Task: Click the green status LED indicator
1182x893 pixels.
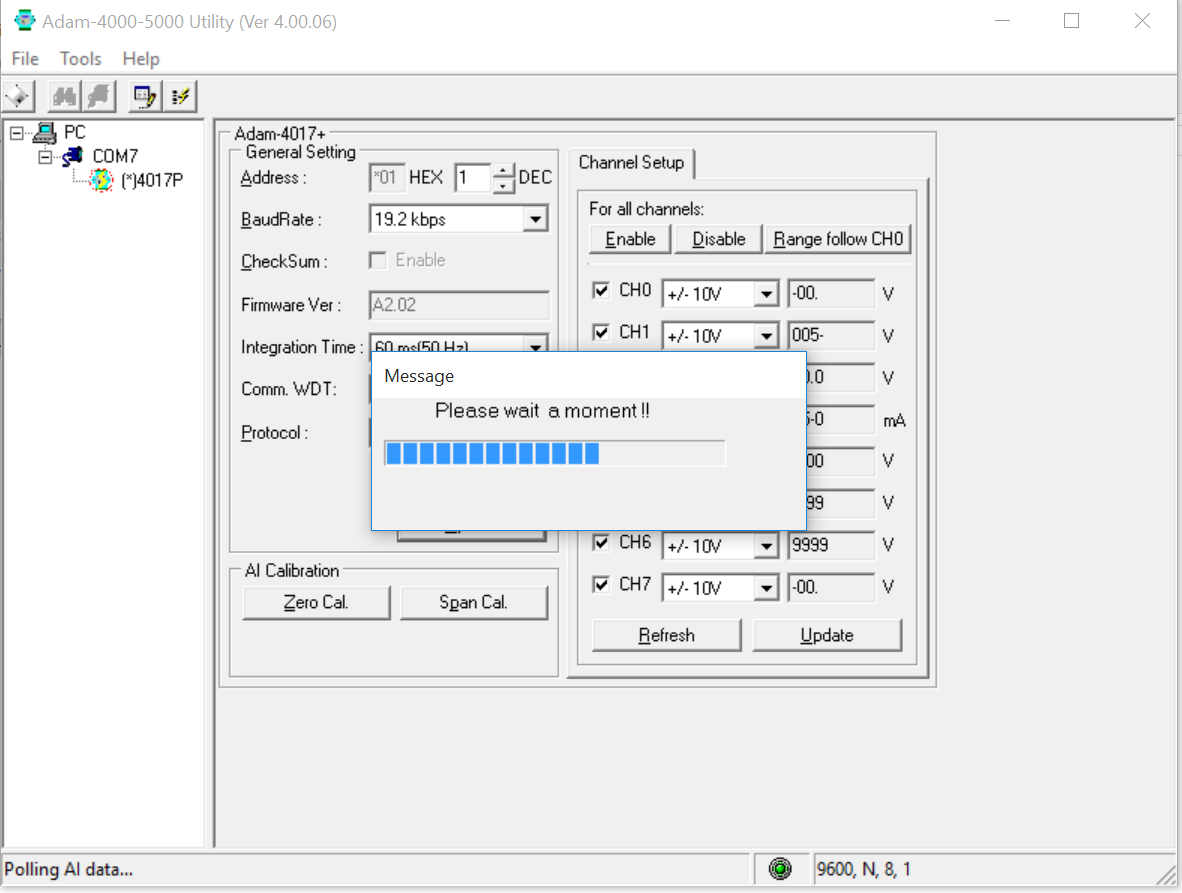Action: (779, 869)
